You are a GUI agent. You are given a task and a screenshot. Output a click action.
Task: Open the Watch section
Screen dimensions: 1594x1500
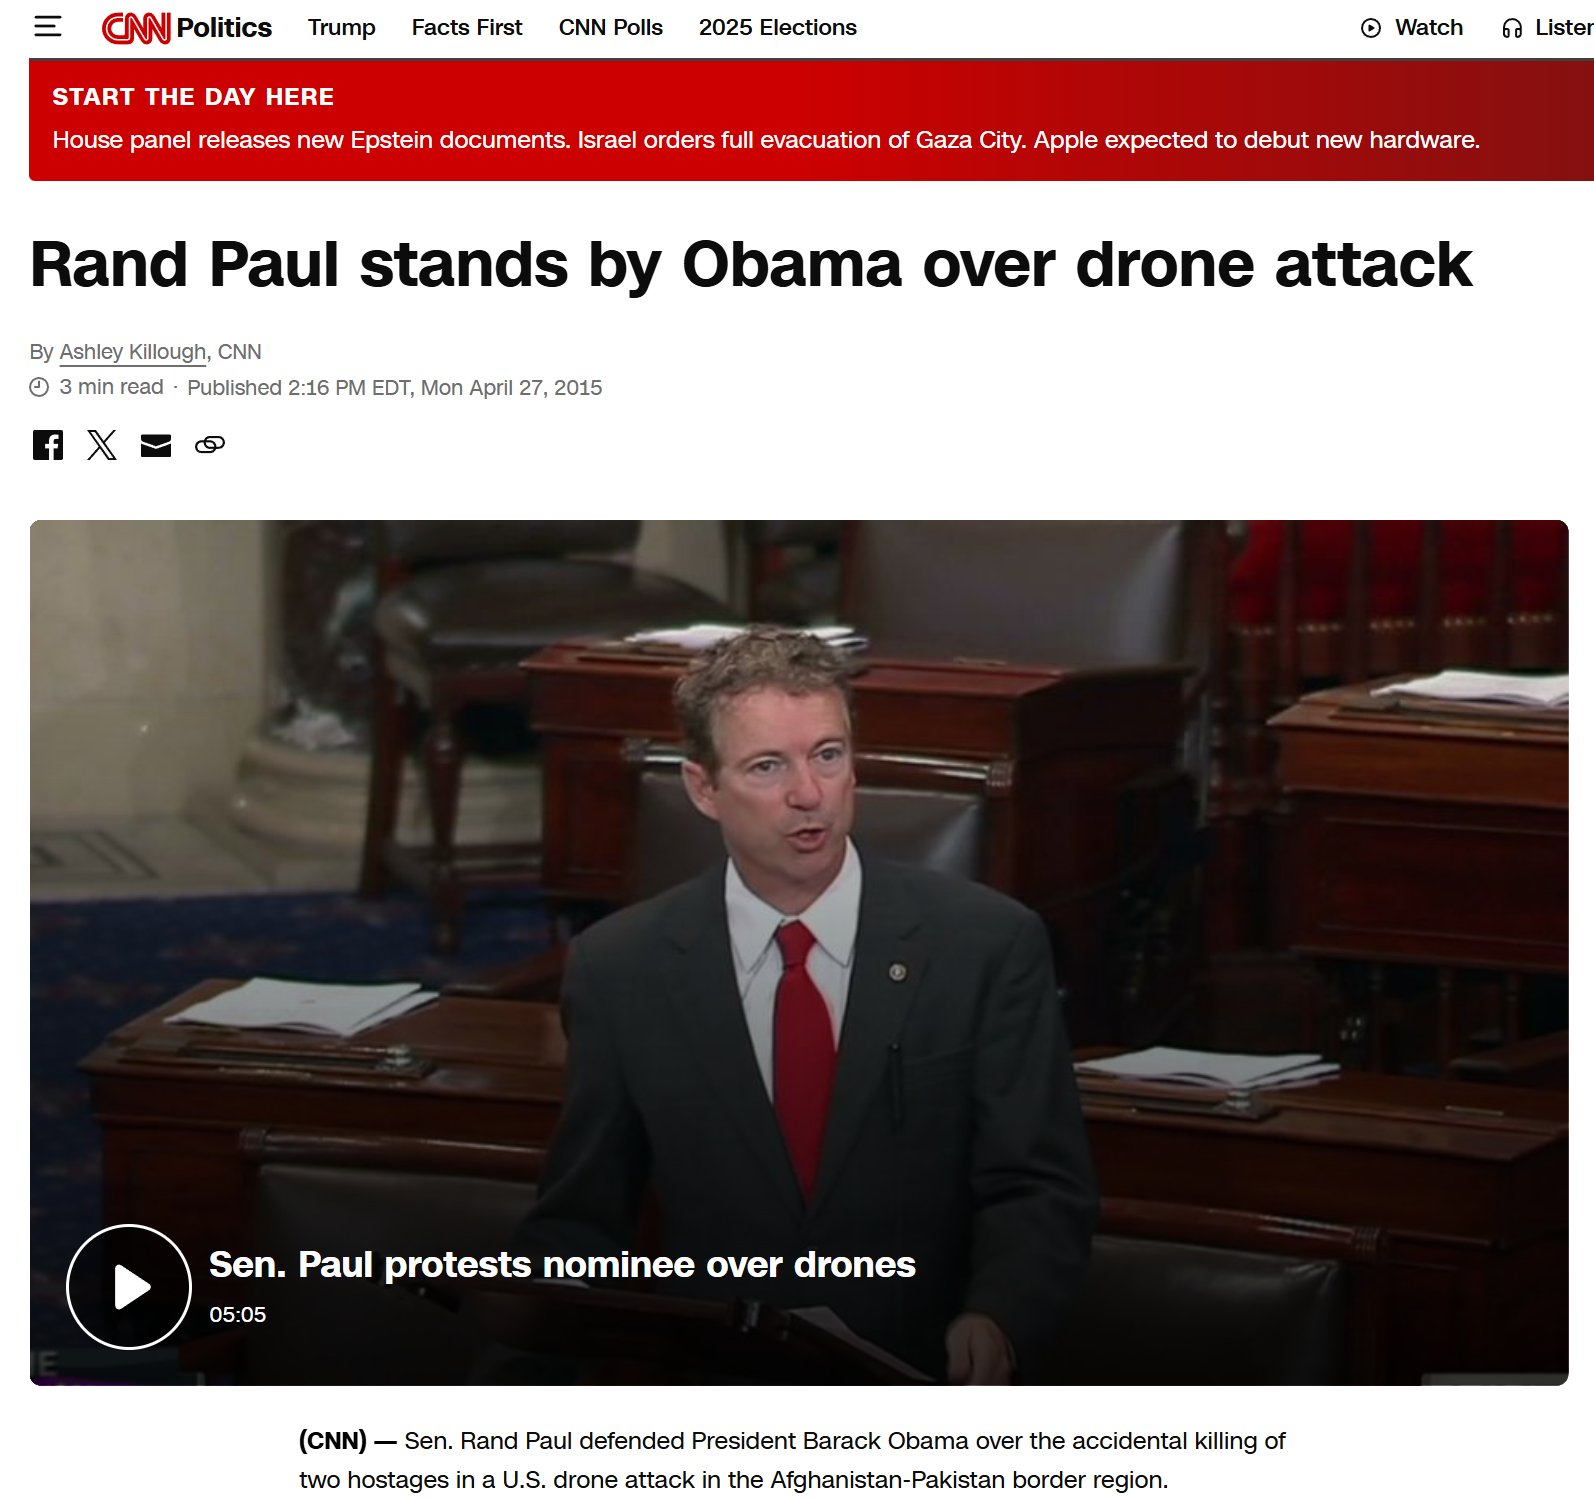[x=1412, y=28]
